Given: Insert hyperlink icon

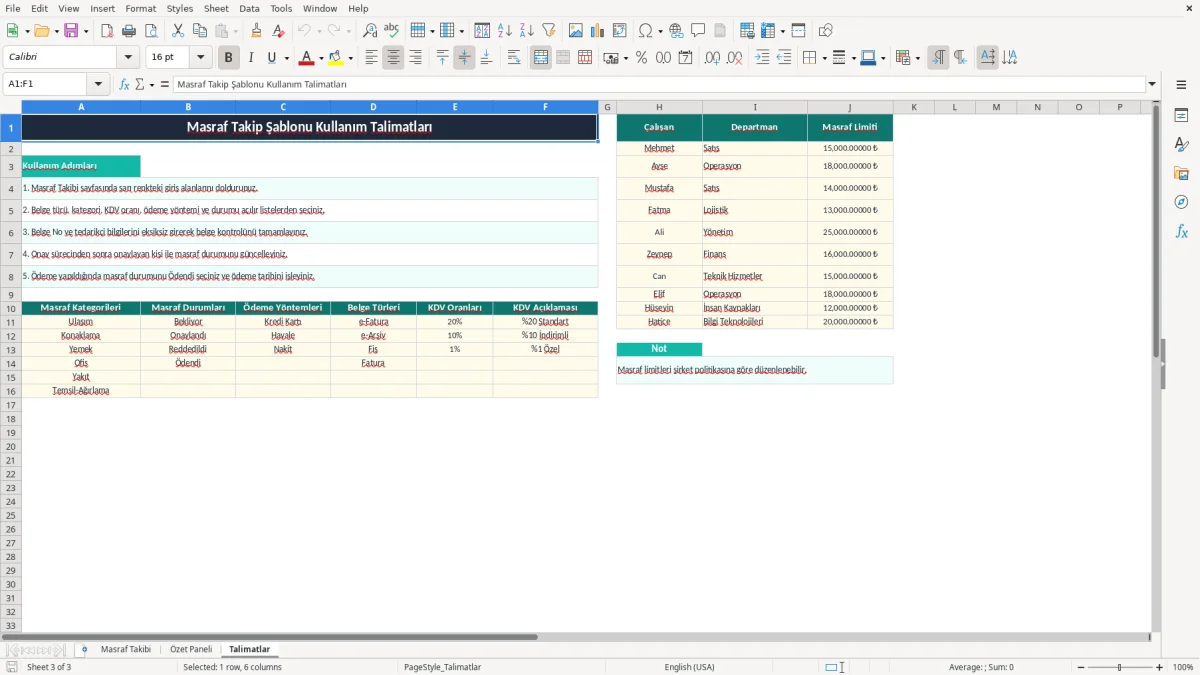Looking at the screenshot, I should click(676, 31).
